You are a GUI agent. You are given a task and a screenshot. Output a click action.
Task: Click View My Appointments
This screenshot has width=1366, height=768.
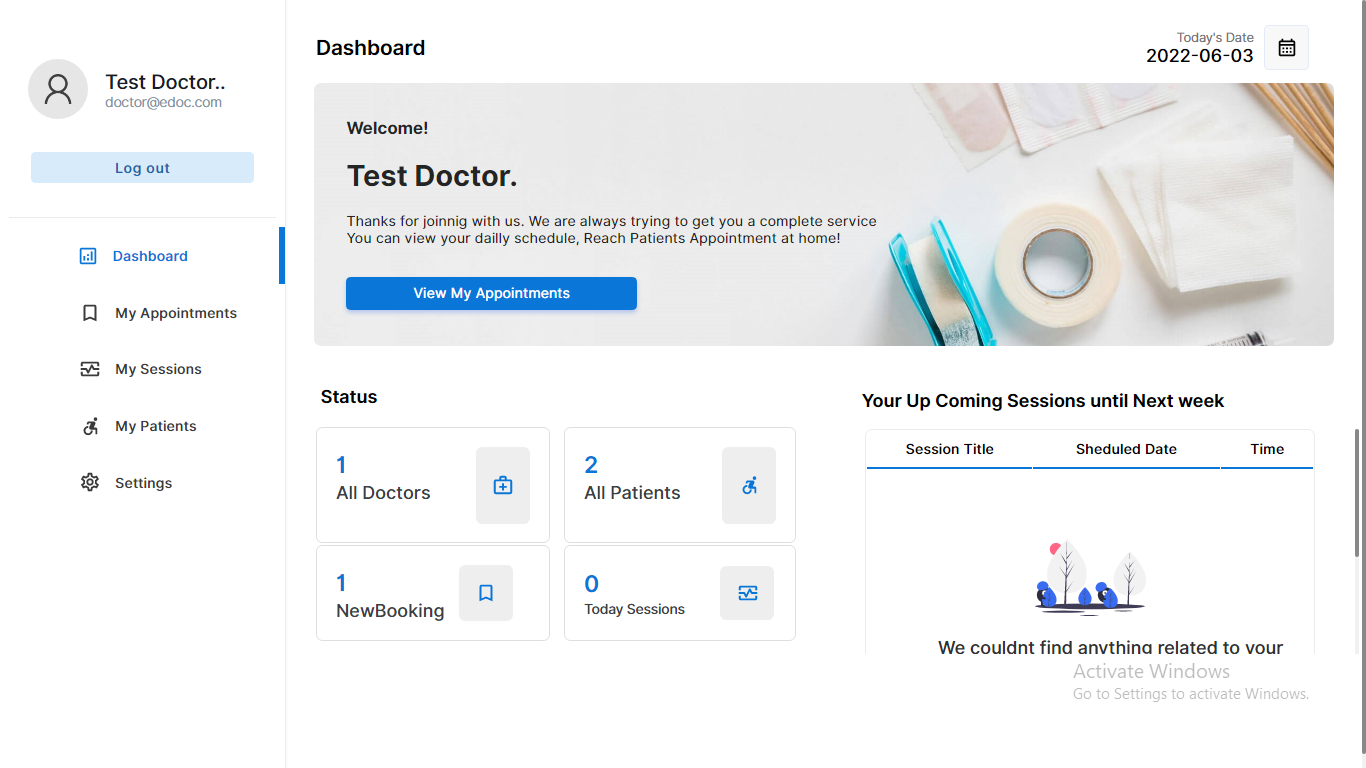click(491, 293)
